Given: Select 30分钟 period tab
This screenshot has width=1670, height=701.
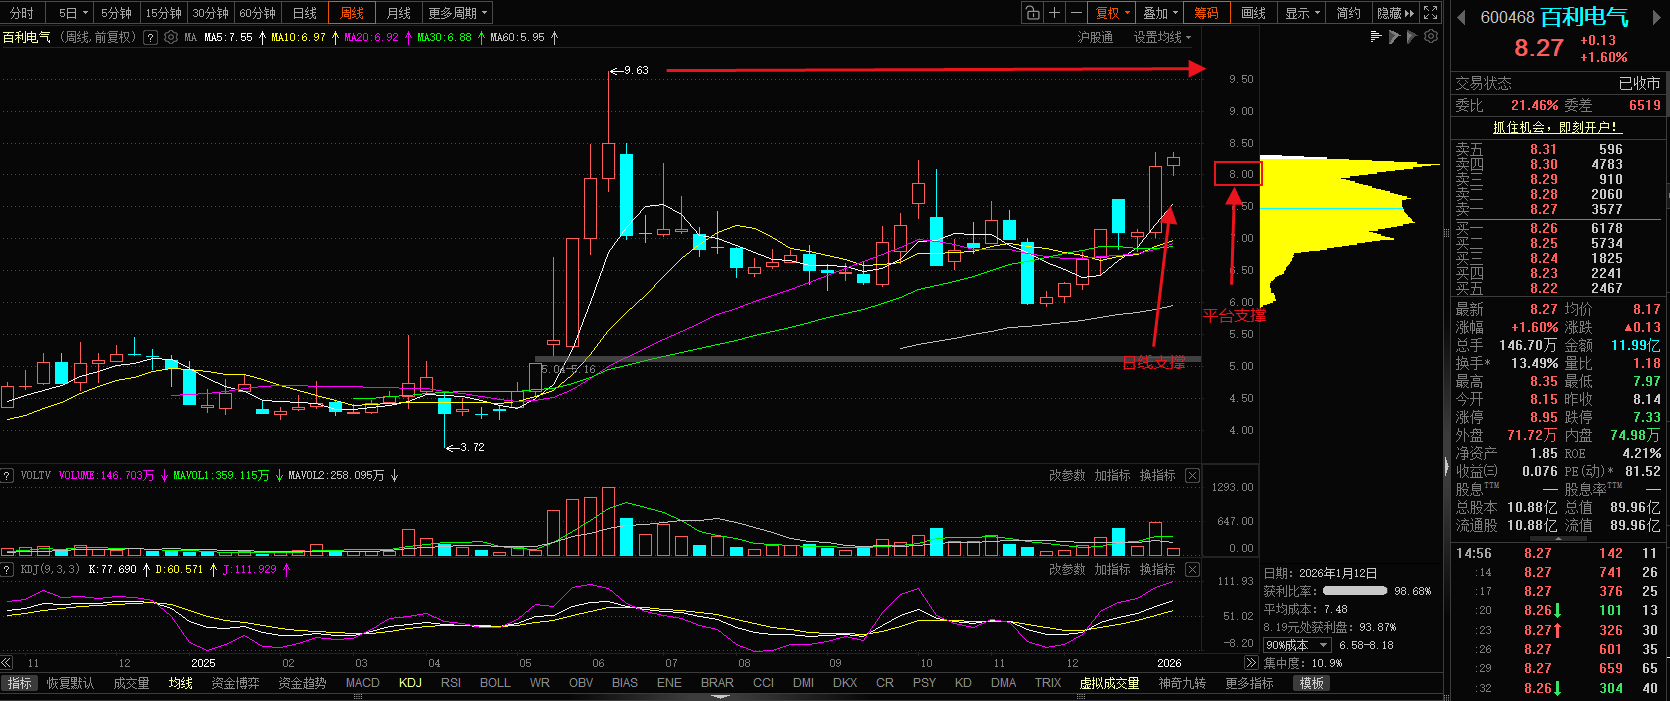Looking at the screenshot, I should pos(210,13).
